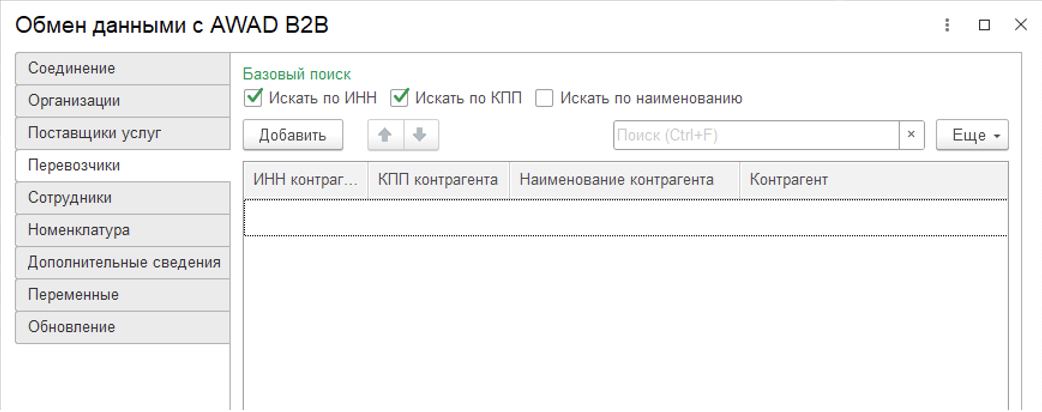Click the "Добавить" button

tap(293, 135)
